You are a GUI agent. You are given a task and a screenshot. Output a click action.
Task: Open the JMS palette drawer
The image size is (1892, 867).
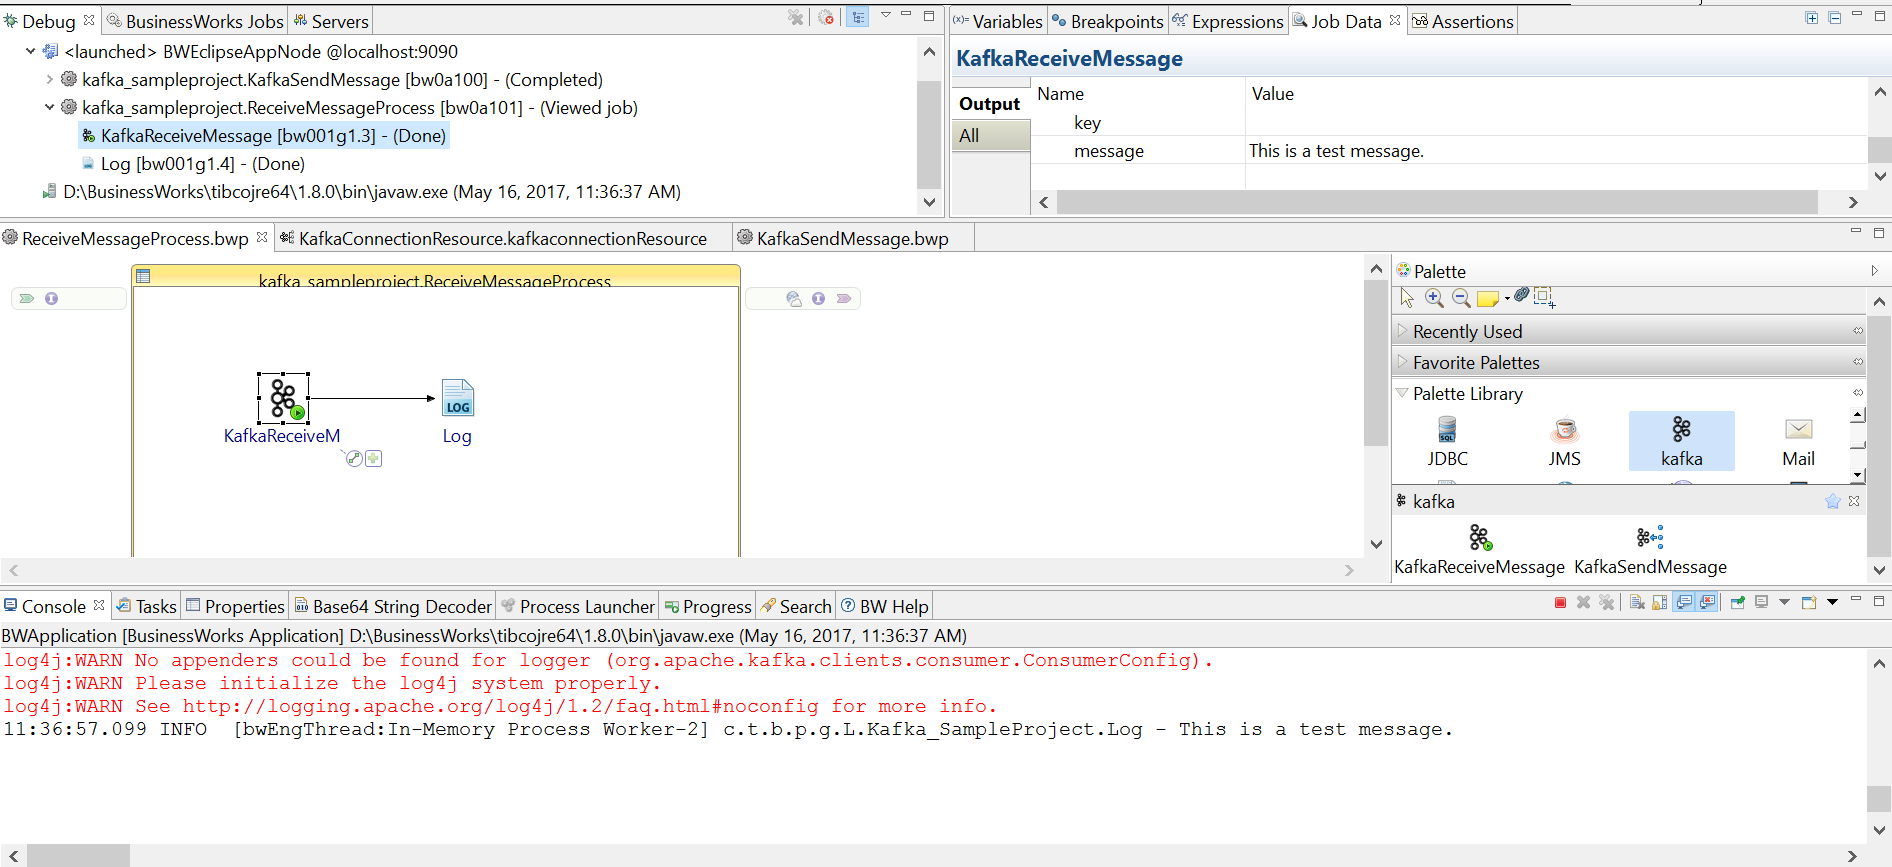click(x=1565, y=442)
